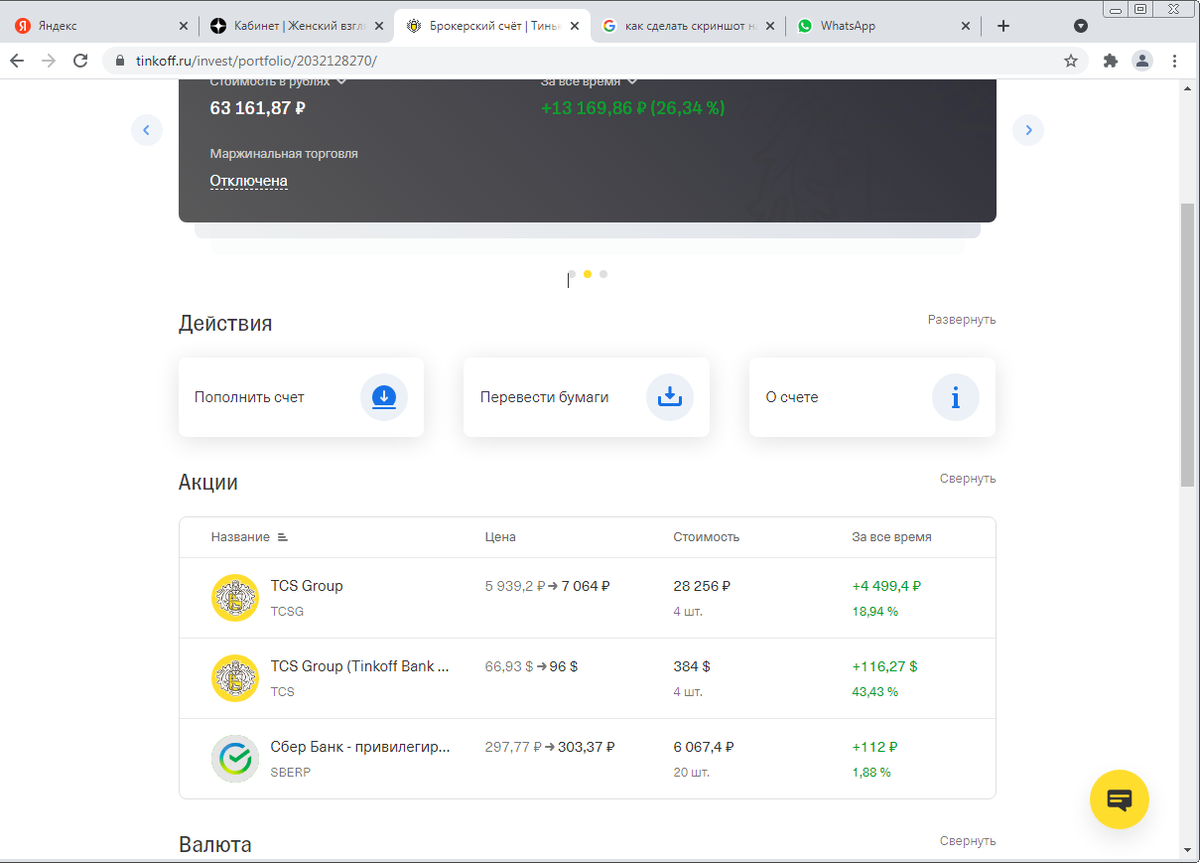
Task: Reload the current page
Action: click(81, 61)
